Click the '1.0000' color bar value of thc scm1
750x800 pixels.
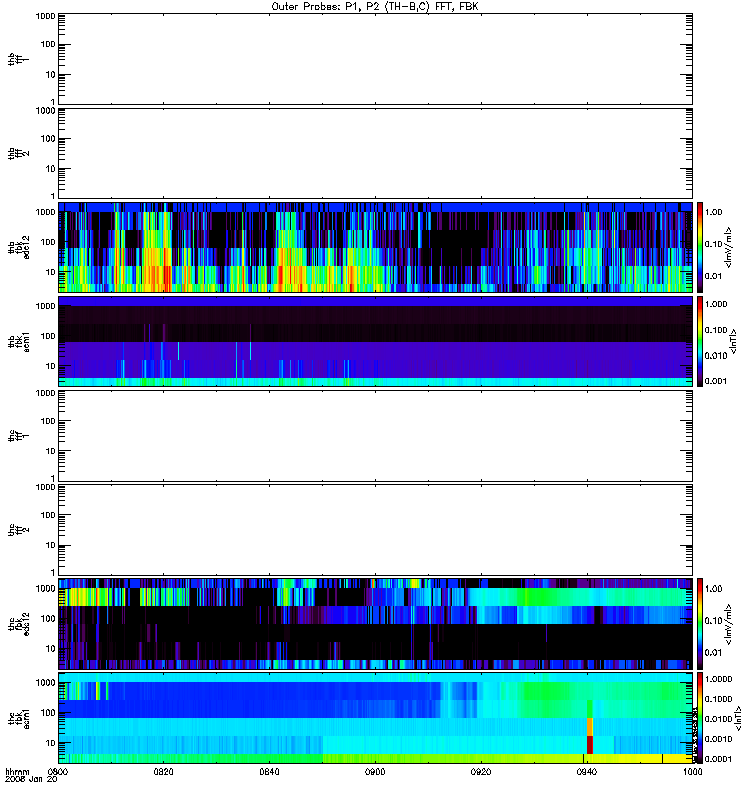pyautogui.click(x=718, y=679)
